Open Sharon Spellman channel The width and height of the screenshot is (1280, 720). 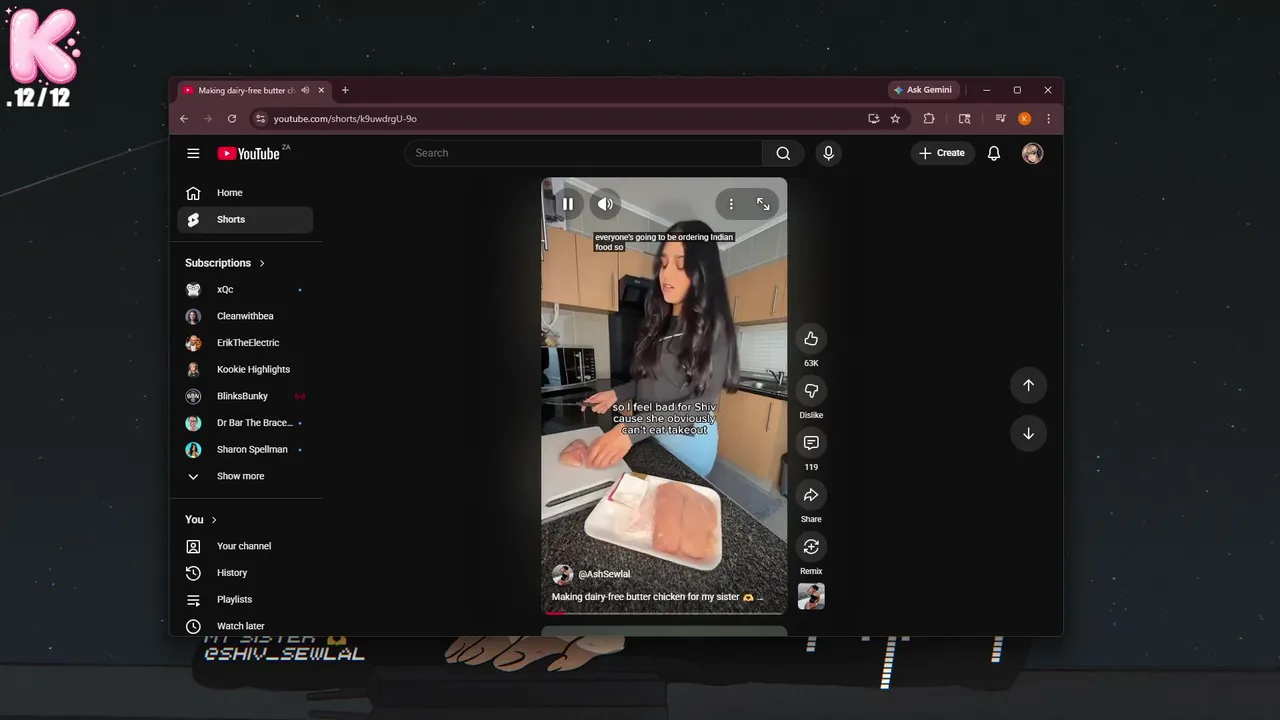[245, 449]
